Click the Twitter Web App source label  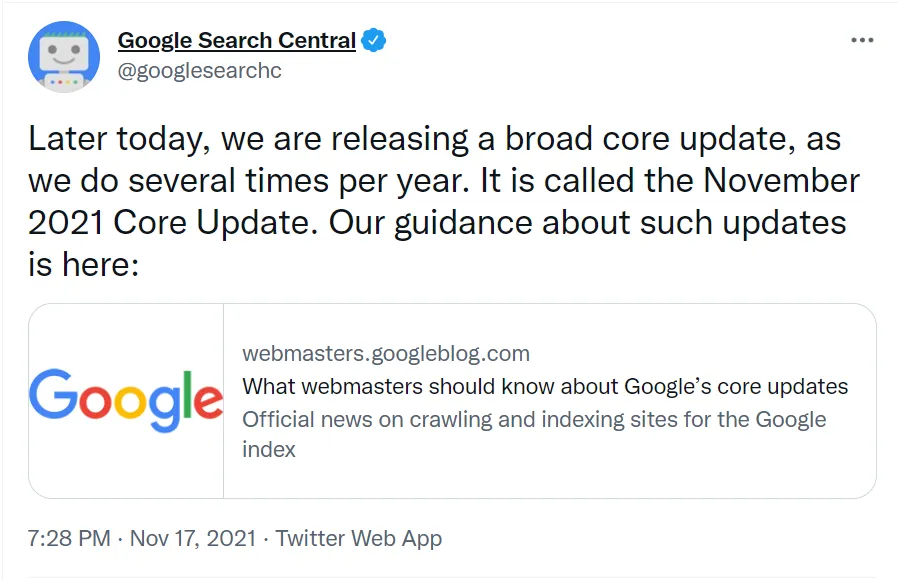pos(358,538)
